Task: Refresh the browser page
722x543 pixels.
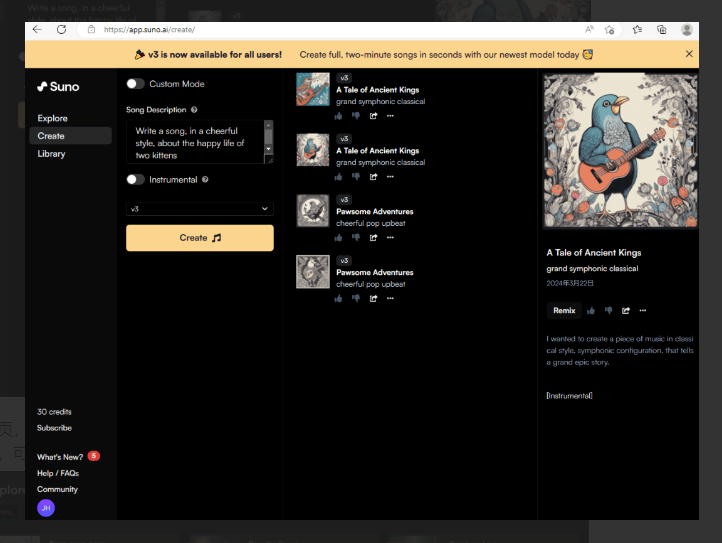Action: click(61, 30)
